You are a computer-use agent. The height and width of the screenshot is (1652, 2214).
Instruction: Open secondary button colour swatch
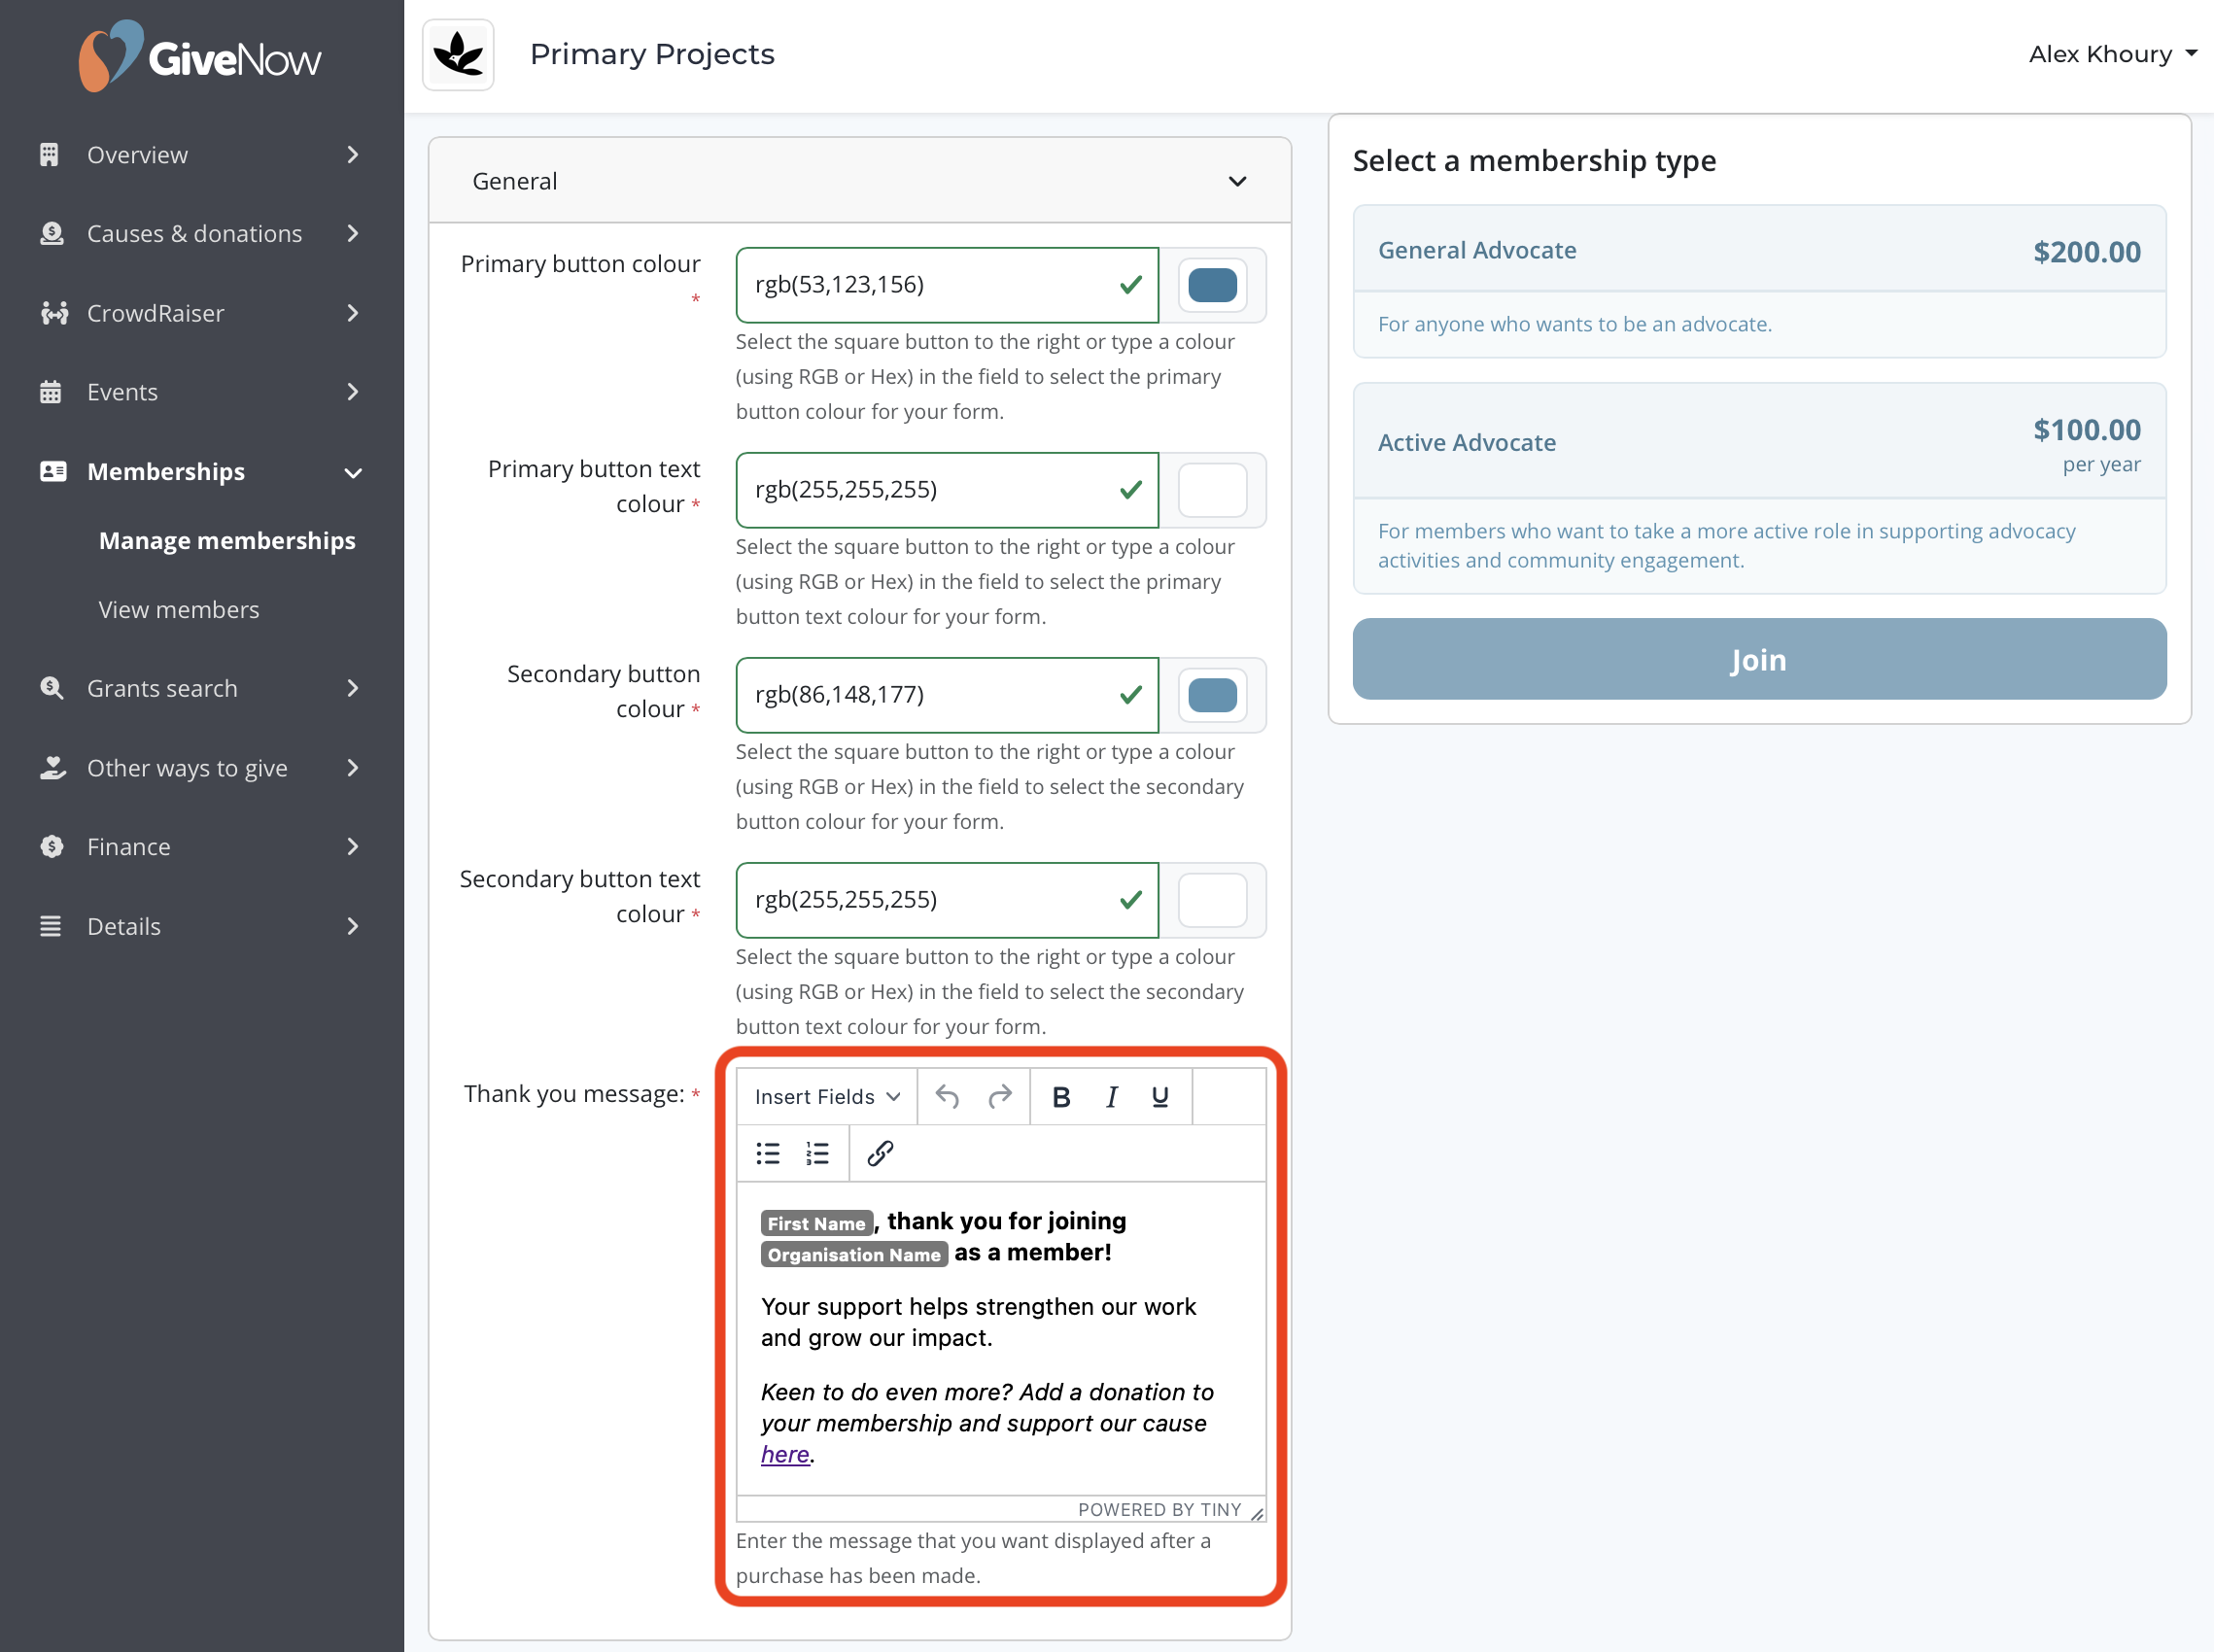(x=1212, y=695)
